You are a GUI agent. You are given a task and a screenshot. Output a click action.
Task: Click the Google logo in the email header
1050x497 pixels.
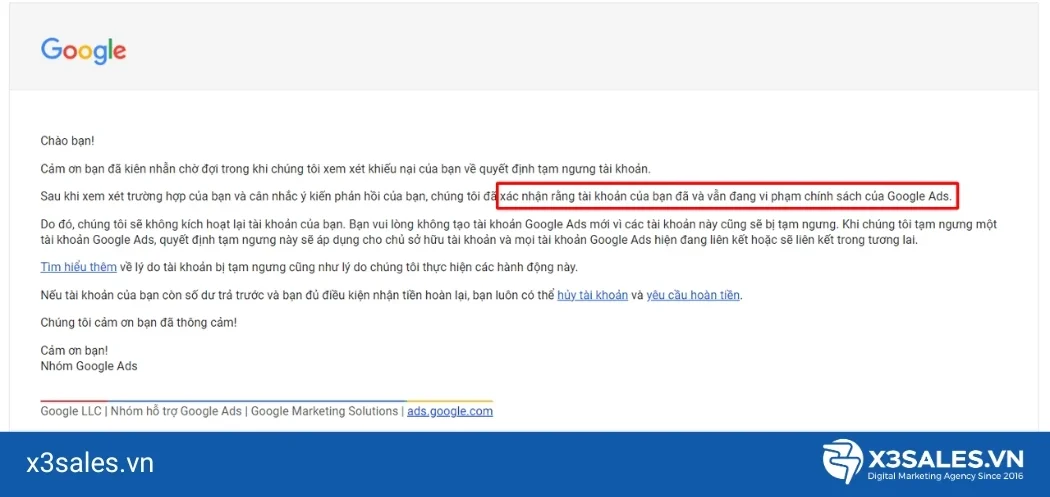84,51
